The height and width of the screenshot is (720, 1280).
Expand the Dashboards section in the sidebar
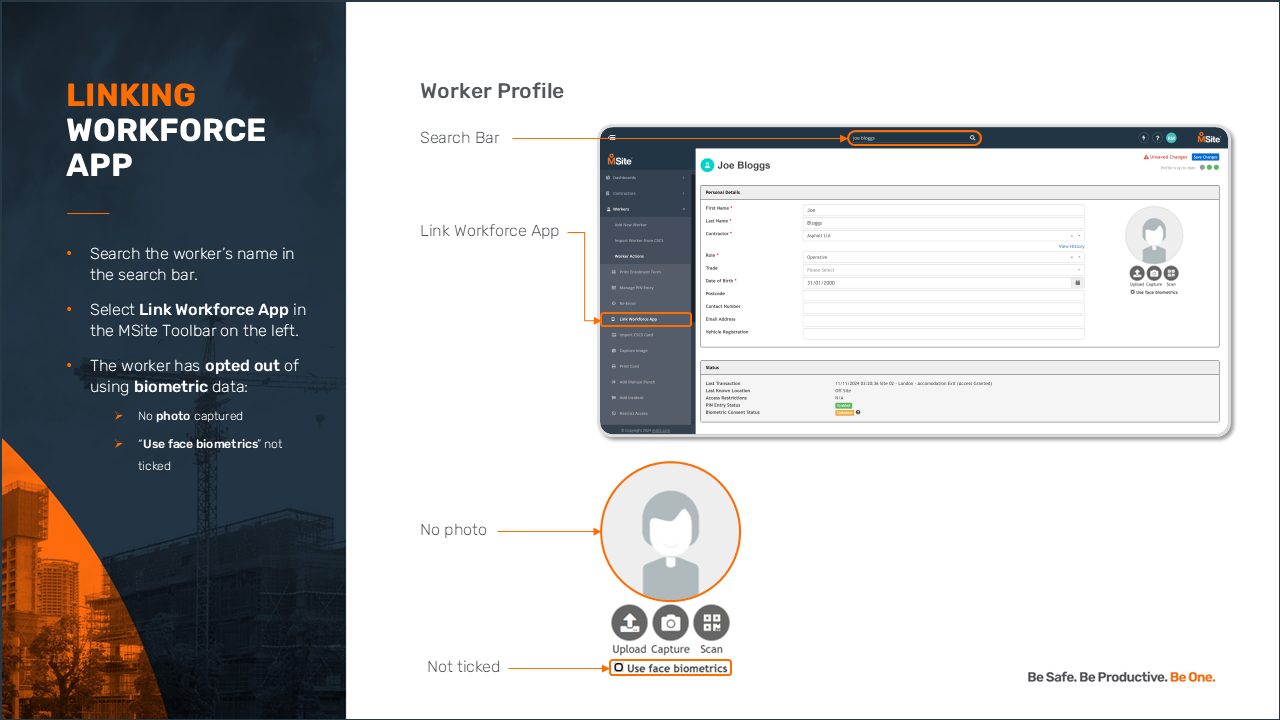click(645, 178)
